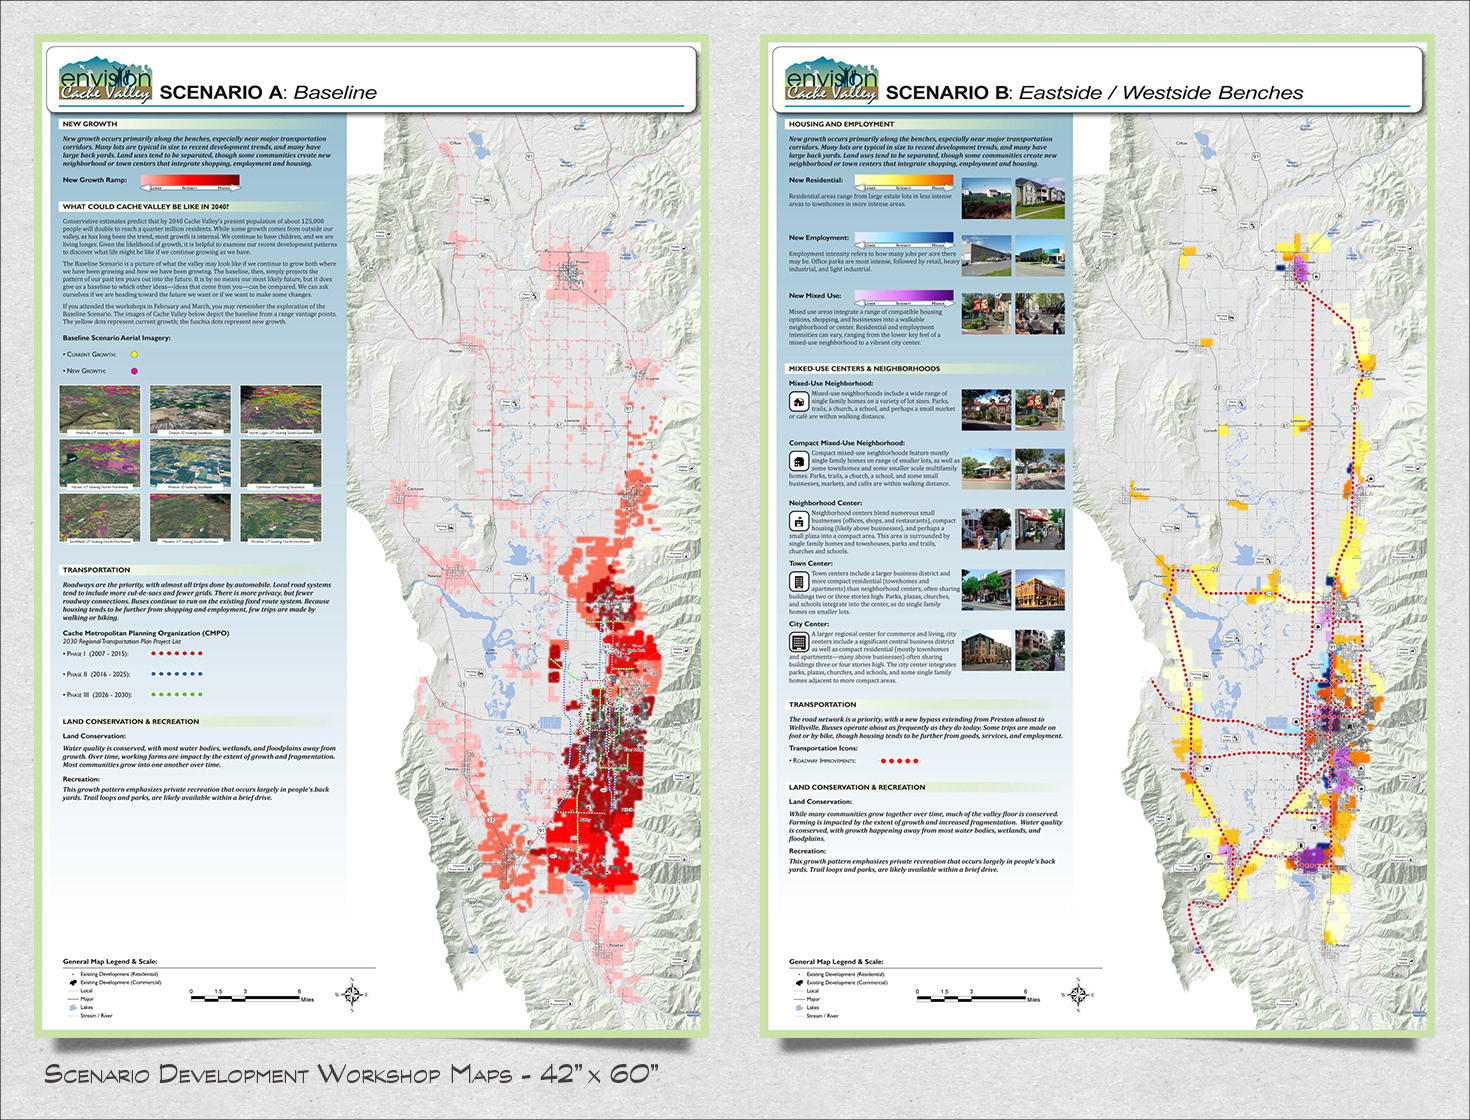Click the Town Center orange brick building photo

(x=1040, y=590)
